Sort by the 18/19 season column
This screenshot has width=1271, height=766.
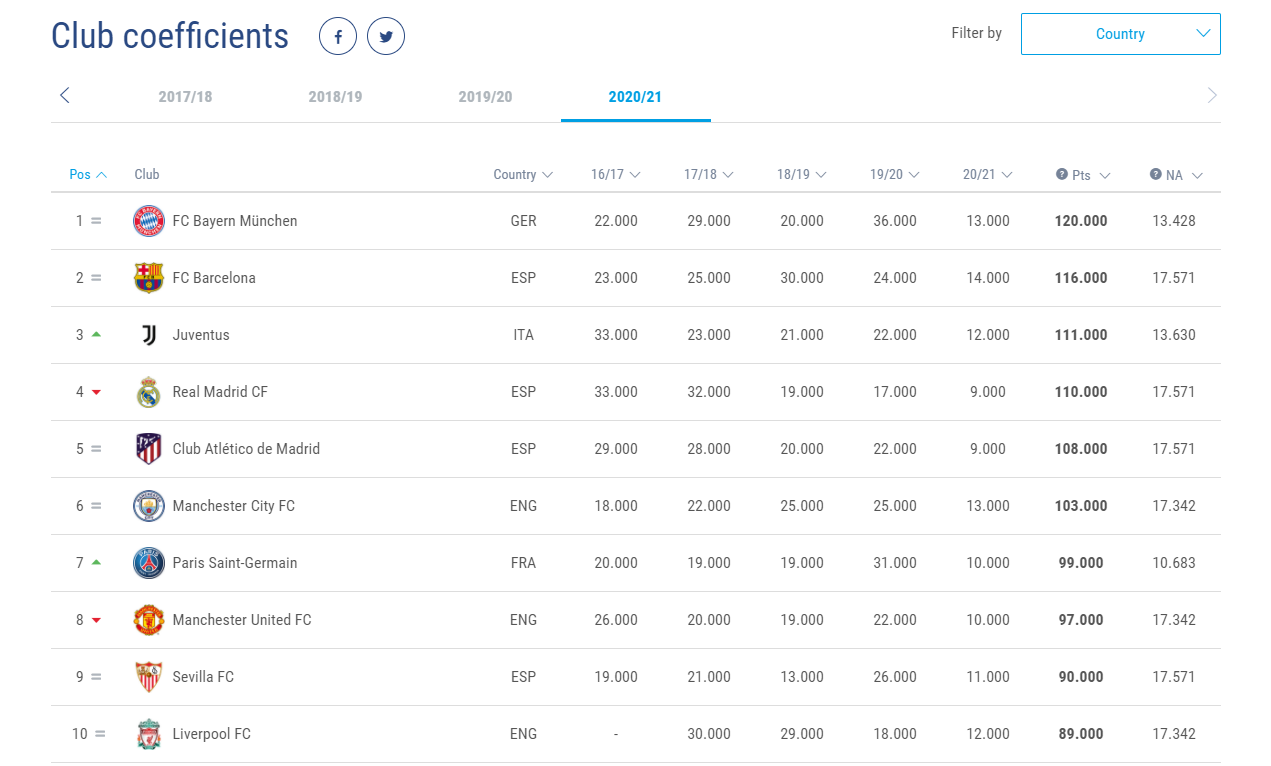pos(802,175)
